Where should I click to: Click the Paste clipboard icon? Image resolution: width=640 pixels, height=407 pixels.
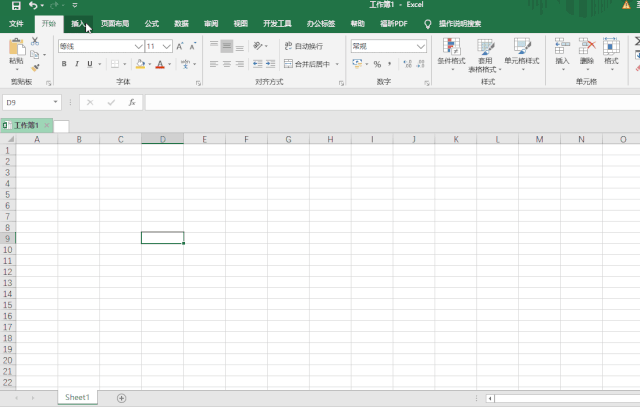pyautogui.click(x=16, y=47)
